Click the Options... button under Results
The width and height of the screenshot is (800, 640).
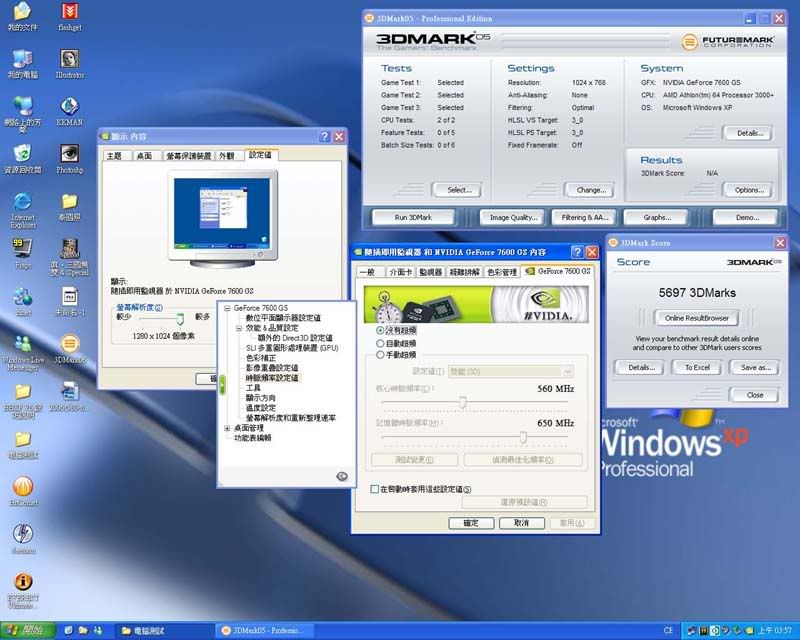click(x=749, y=190)
